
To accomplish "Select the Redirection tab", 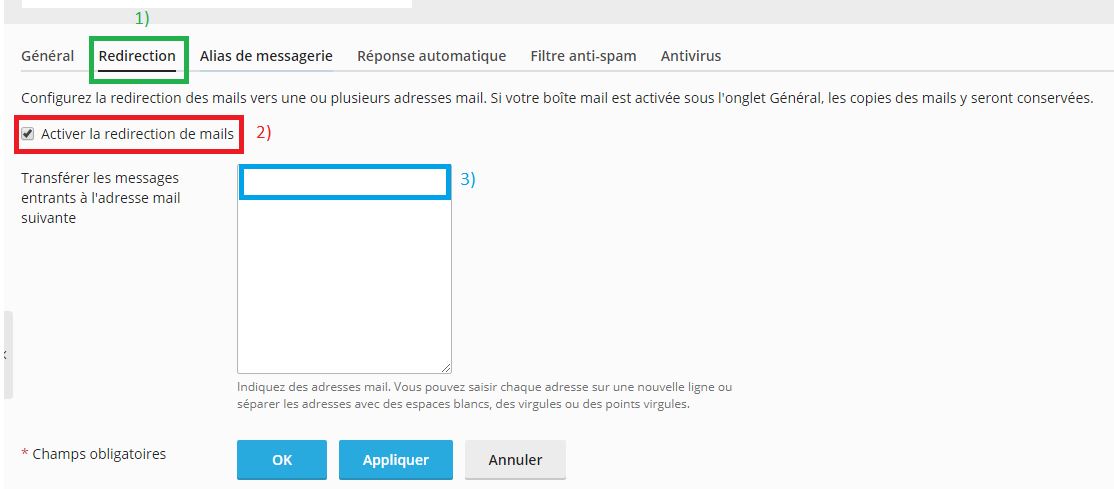I will (137, 56).
